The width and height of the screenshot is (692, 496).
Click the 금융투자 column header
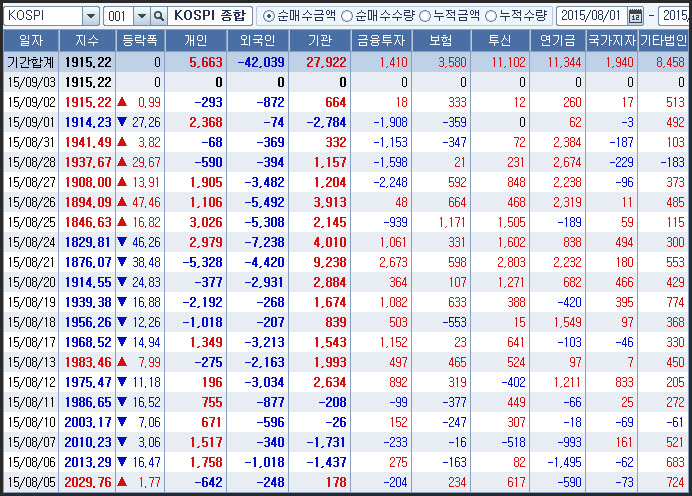pos(381,41)
